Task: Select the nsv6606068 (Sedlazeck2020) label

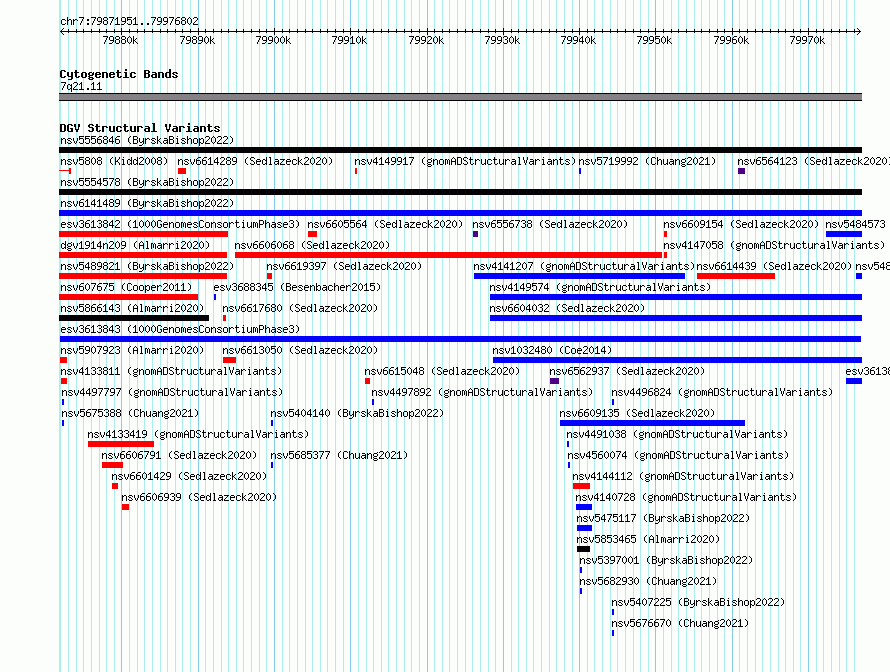Action: 312,245
